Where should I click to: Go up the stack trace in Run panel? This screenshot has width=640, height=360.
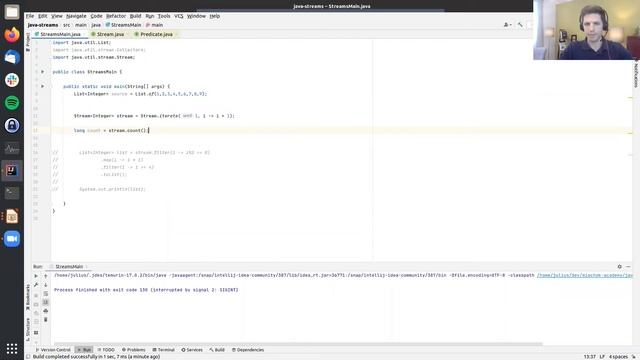tap(46, 276)
